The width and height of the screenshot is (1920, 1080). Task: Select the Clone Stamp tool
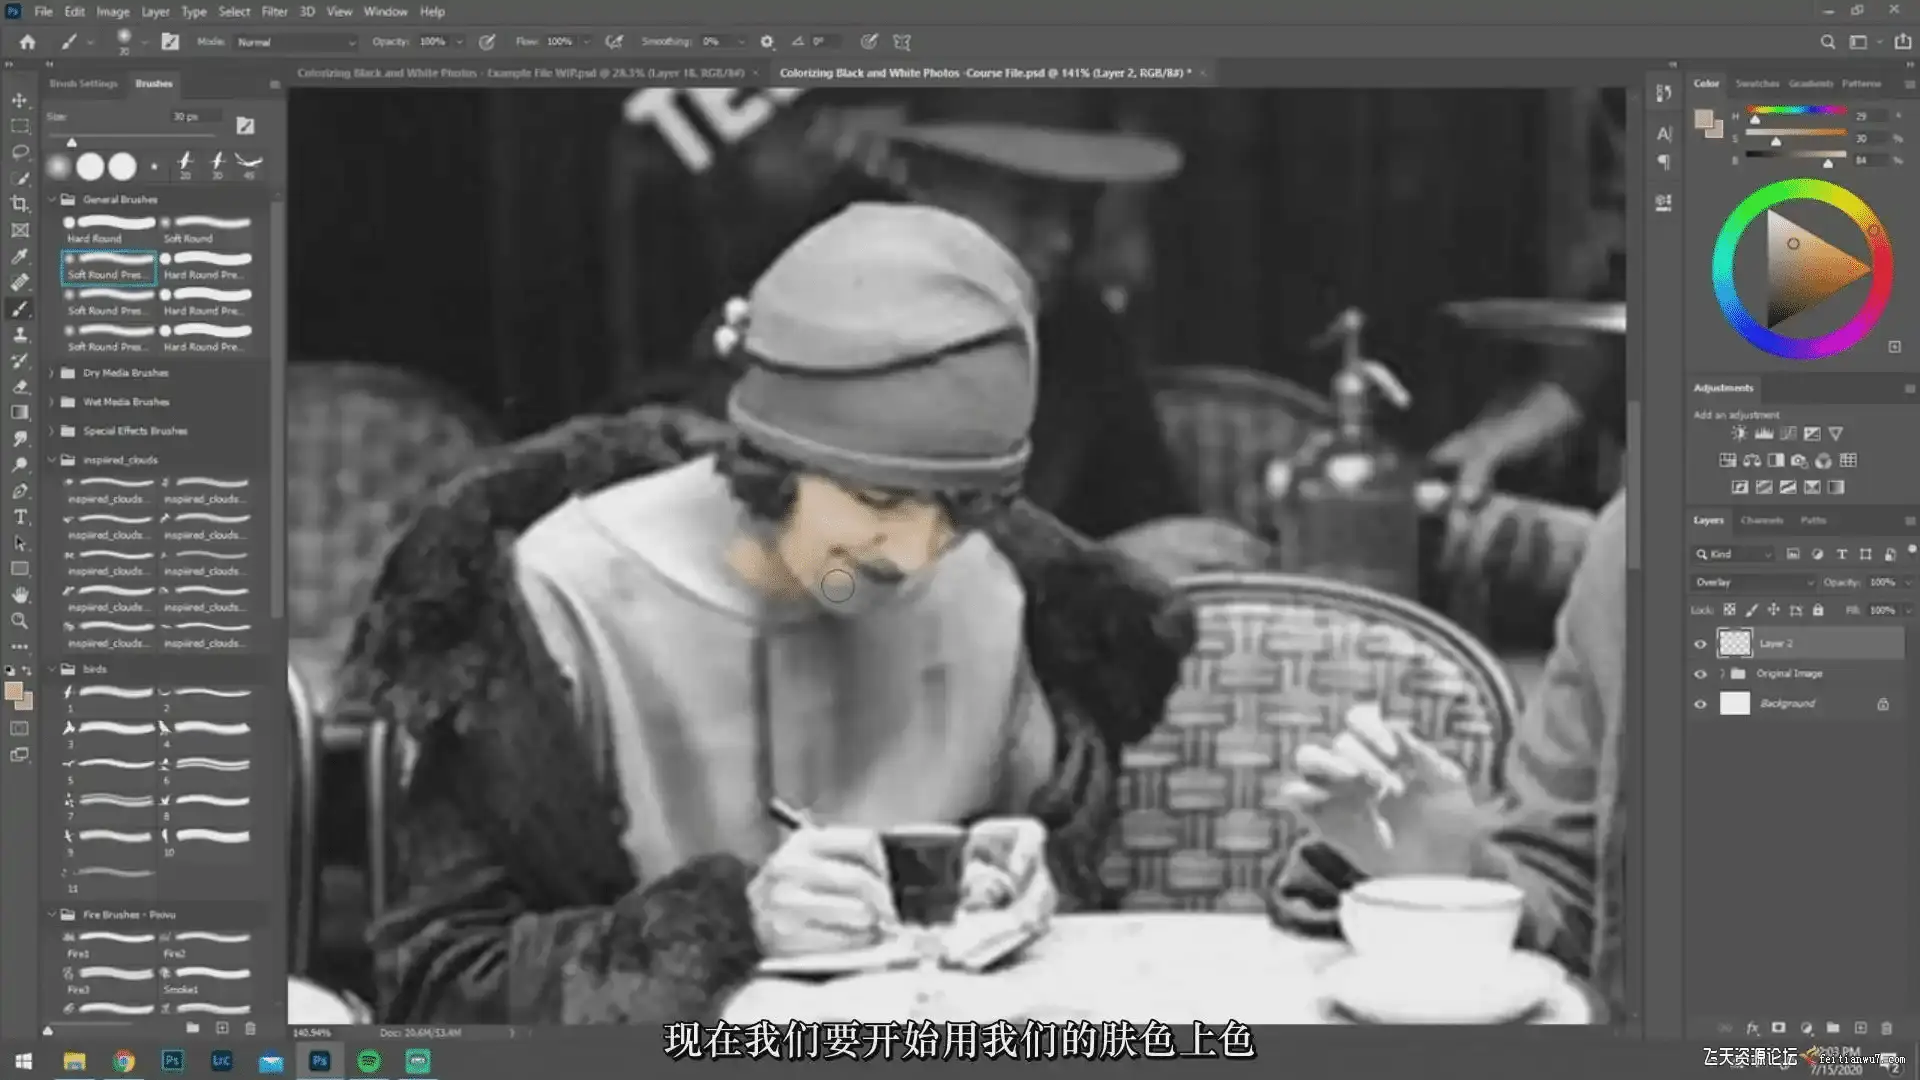pyautogui.click(x=19, y=335)
